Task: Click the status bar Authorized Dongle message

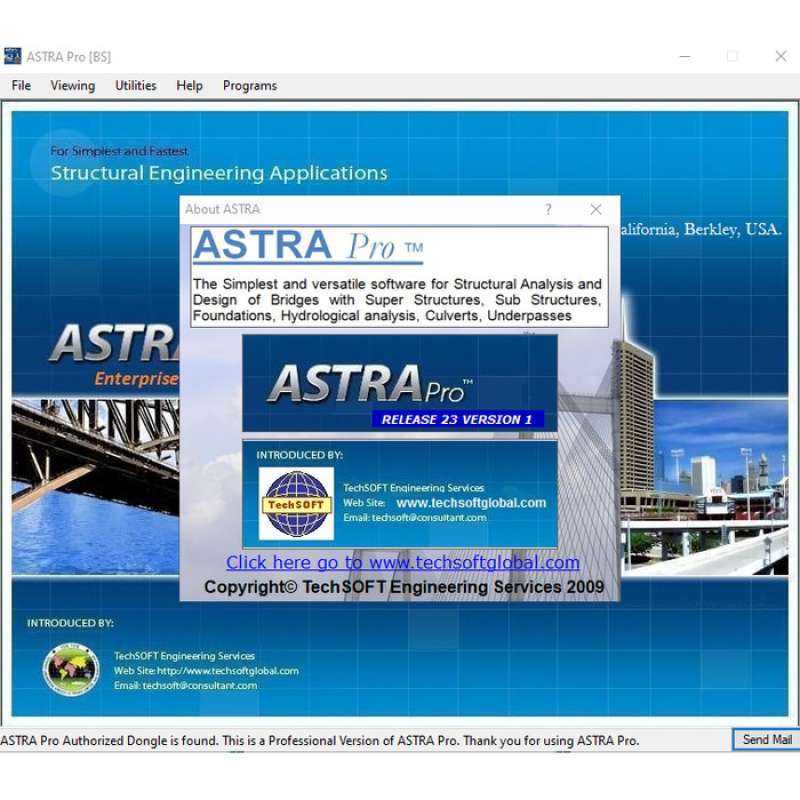Action: [319, 740]
